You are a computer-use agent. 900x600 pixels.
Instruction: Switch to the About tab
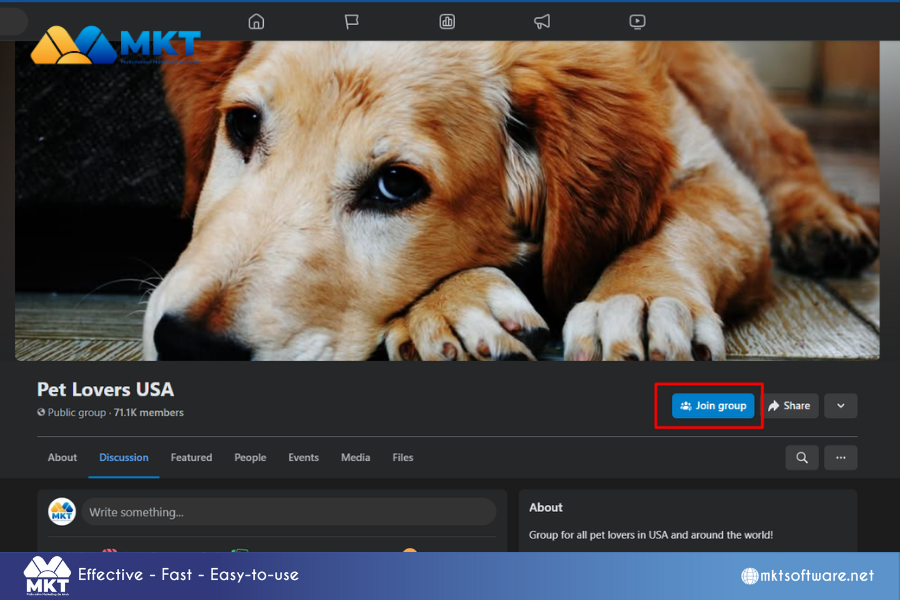click(x=62, y=458)
